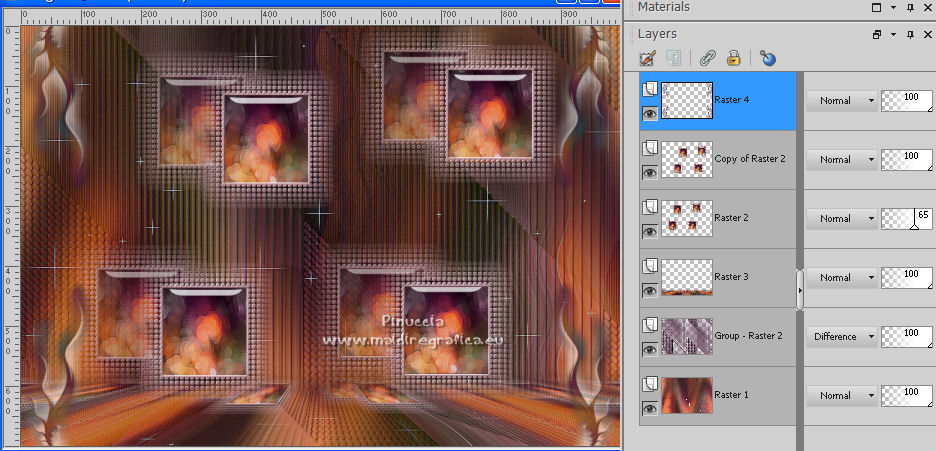Select the Raster 4 layer thumbnail
This screenshot has height=451, width=936.
click(687, 100)
